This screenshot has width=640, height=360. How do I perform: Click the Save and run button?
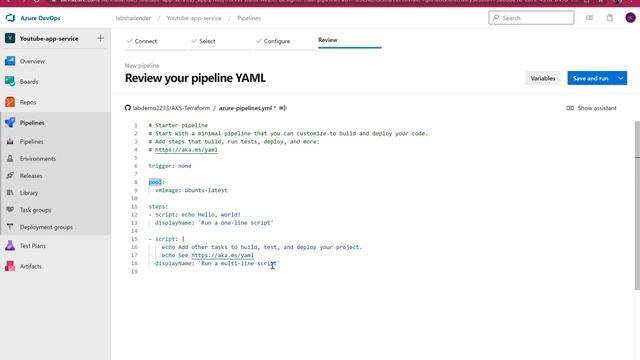click(x=591, y=78)
